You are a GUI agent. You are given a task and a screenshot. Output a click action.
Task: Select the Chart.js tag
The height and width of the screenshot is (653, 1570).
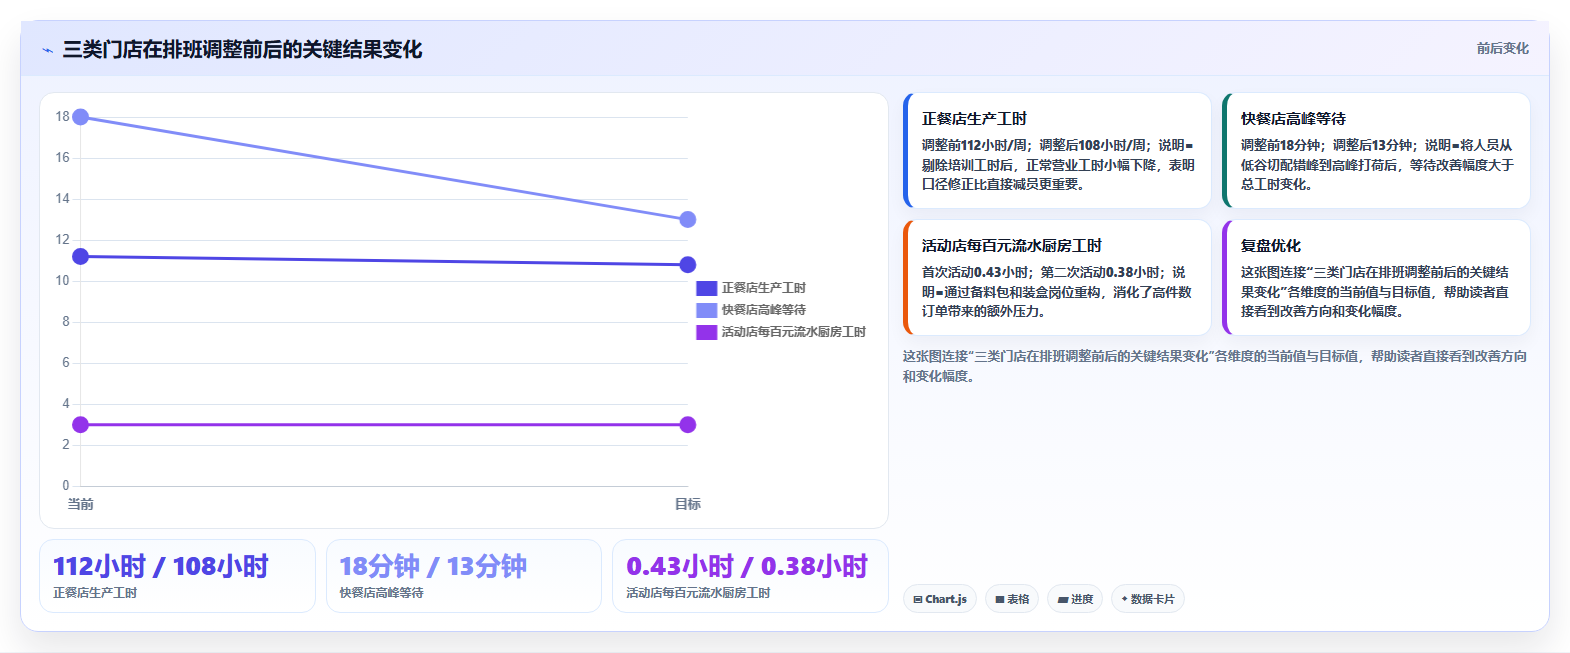pos(940,599)
